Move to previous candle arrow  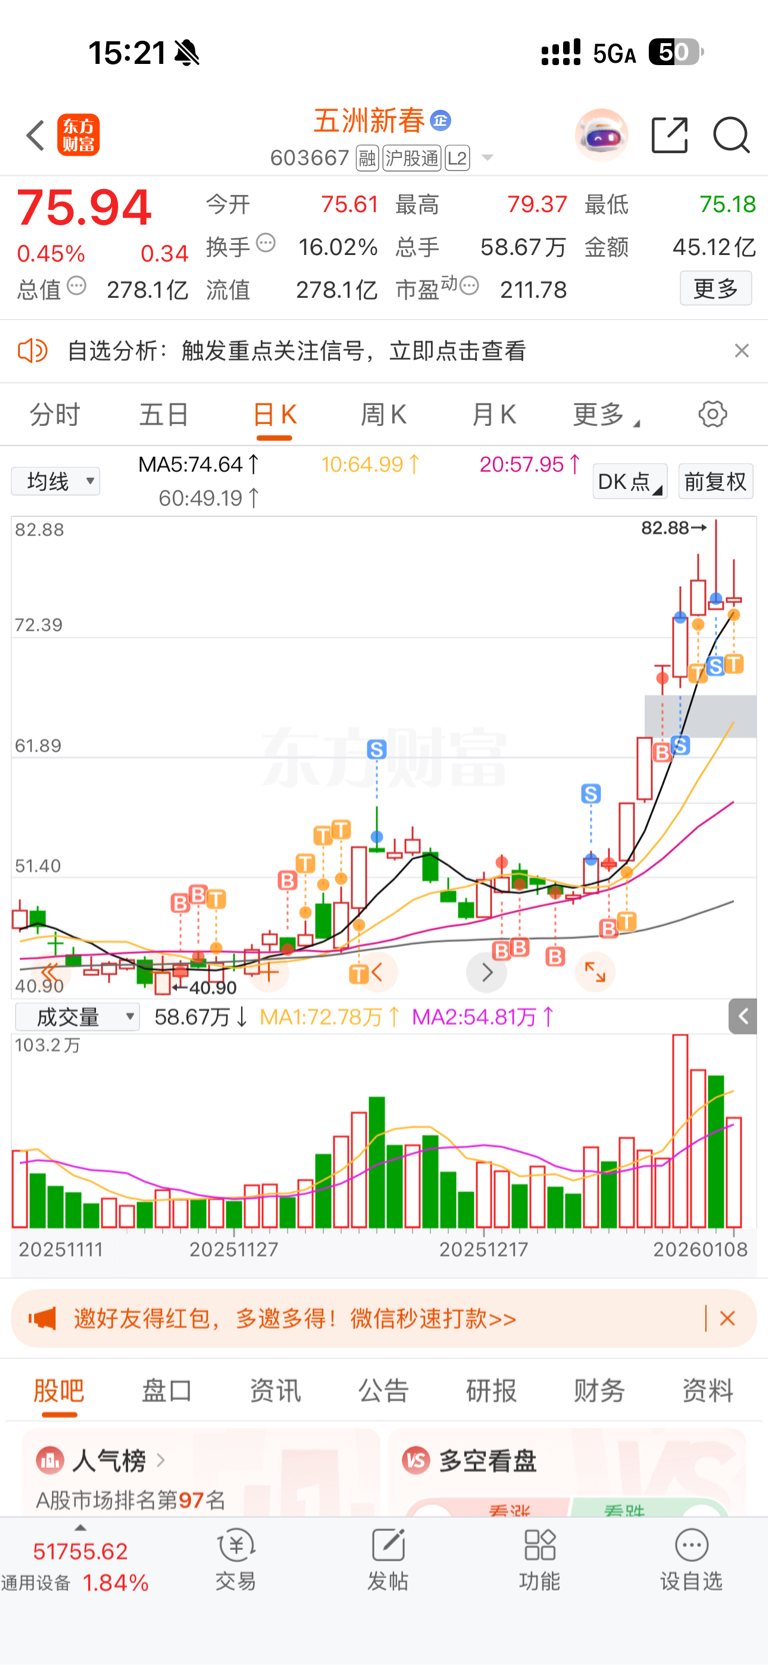click(377, 972)
